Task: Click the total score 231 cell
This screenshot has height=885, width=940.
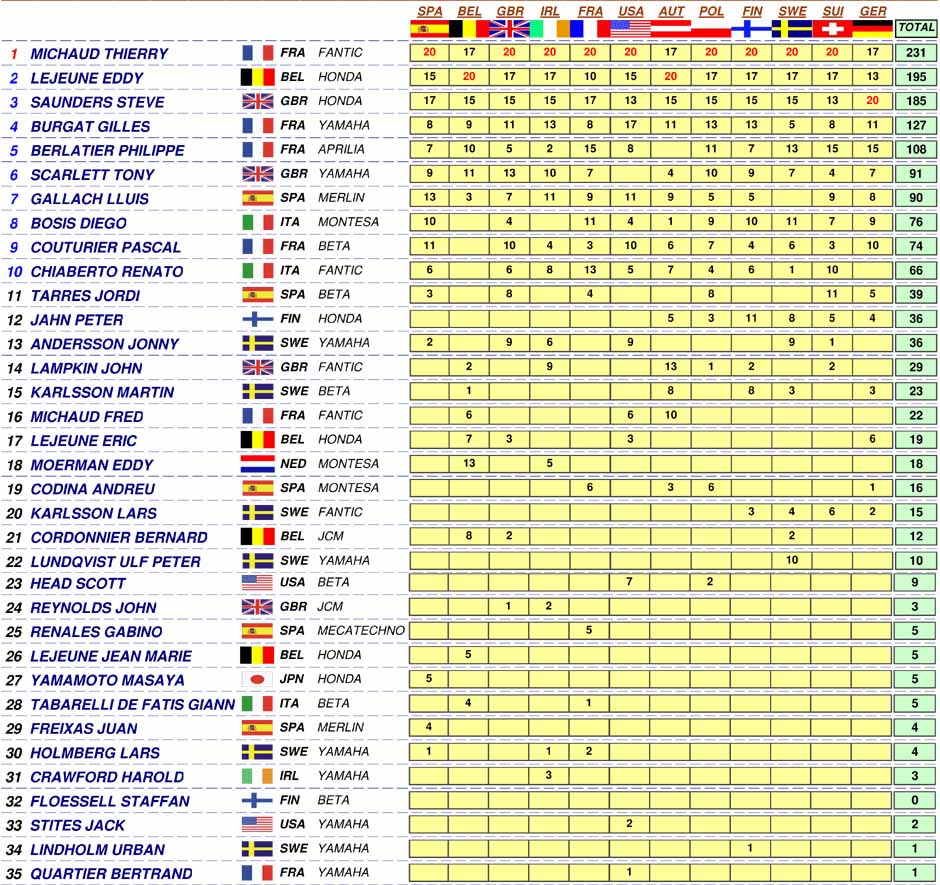Action: click(x=916, y=53)
